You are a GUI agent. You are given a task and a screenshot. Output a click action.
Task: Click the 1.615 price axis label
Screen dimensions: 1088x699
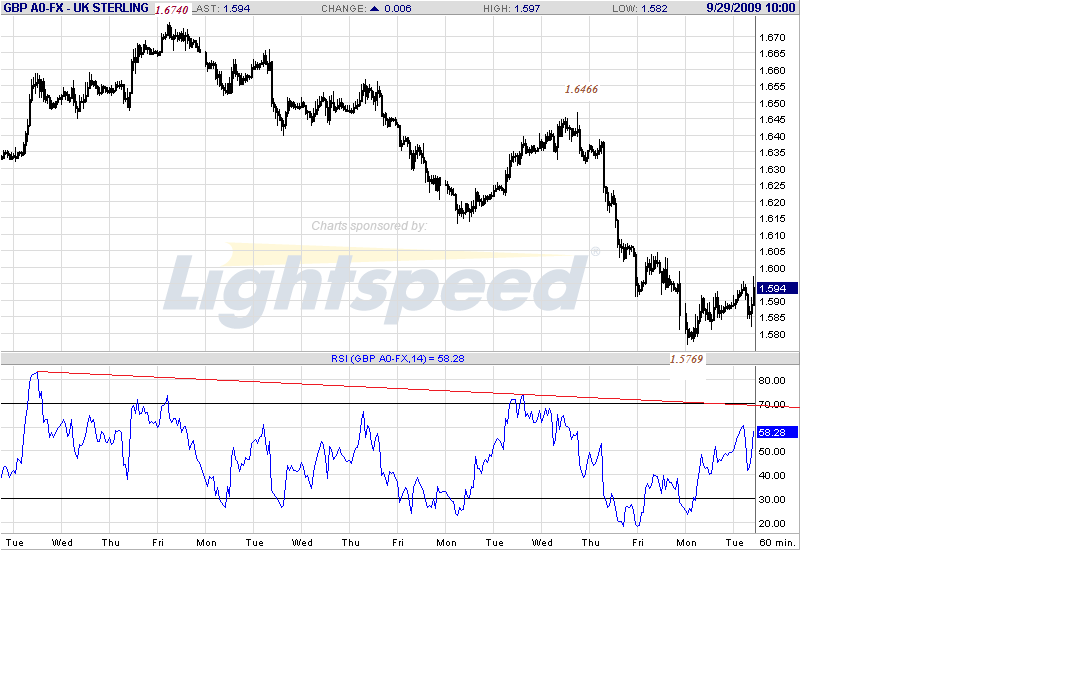tap(772, 219)
